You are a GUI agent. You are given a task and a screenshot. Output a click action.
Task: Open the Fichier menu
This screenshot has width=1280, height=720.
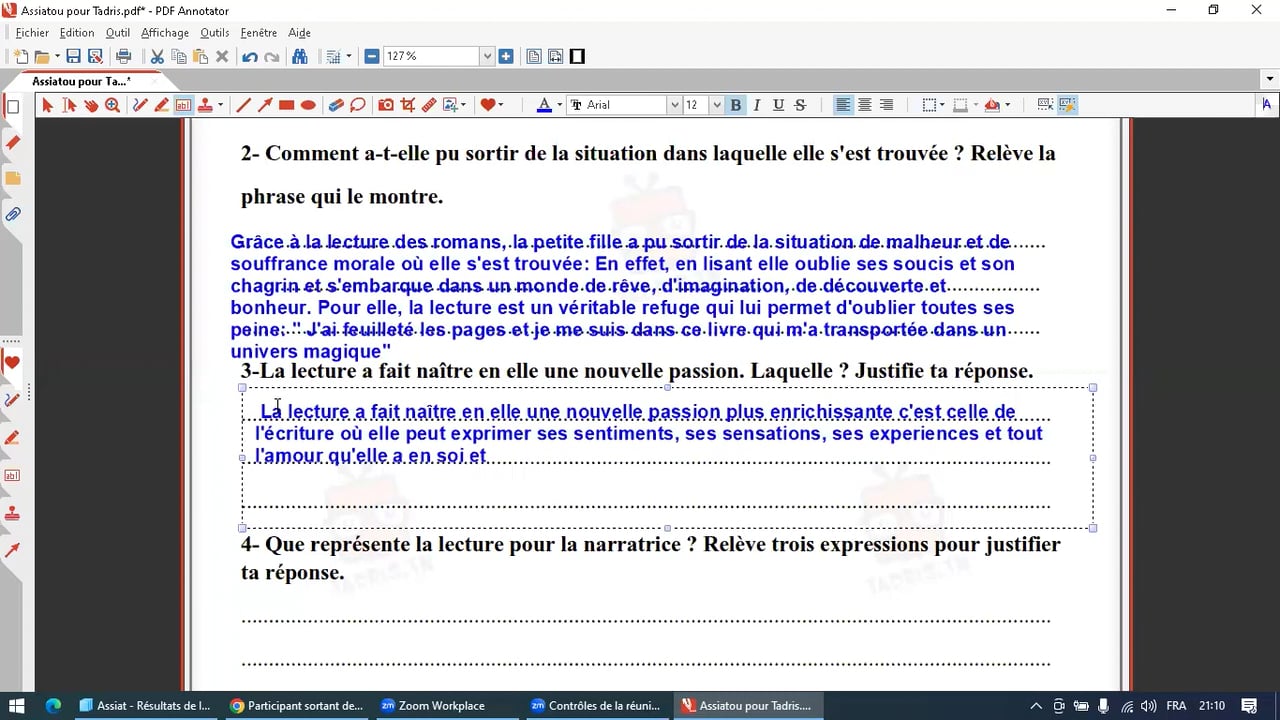click(x=32, y=33)
